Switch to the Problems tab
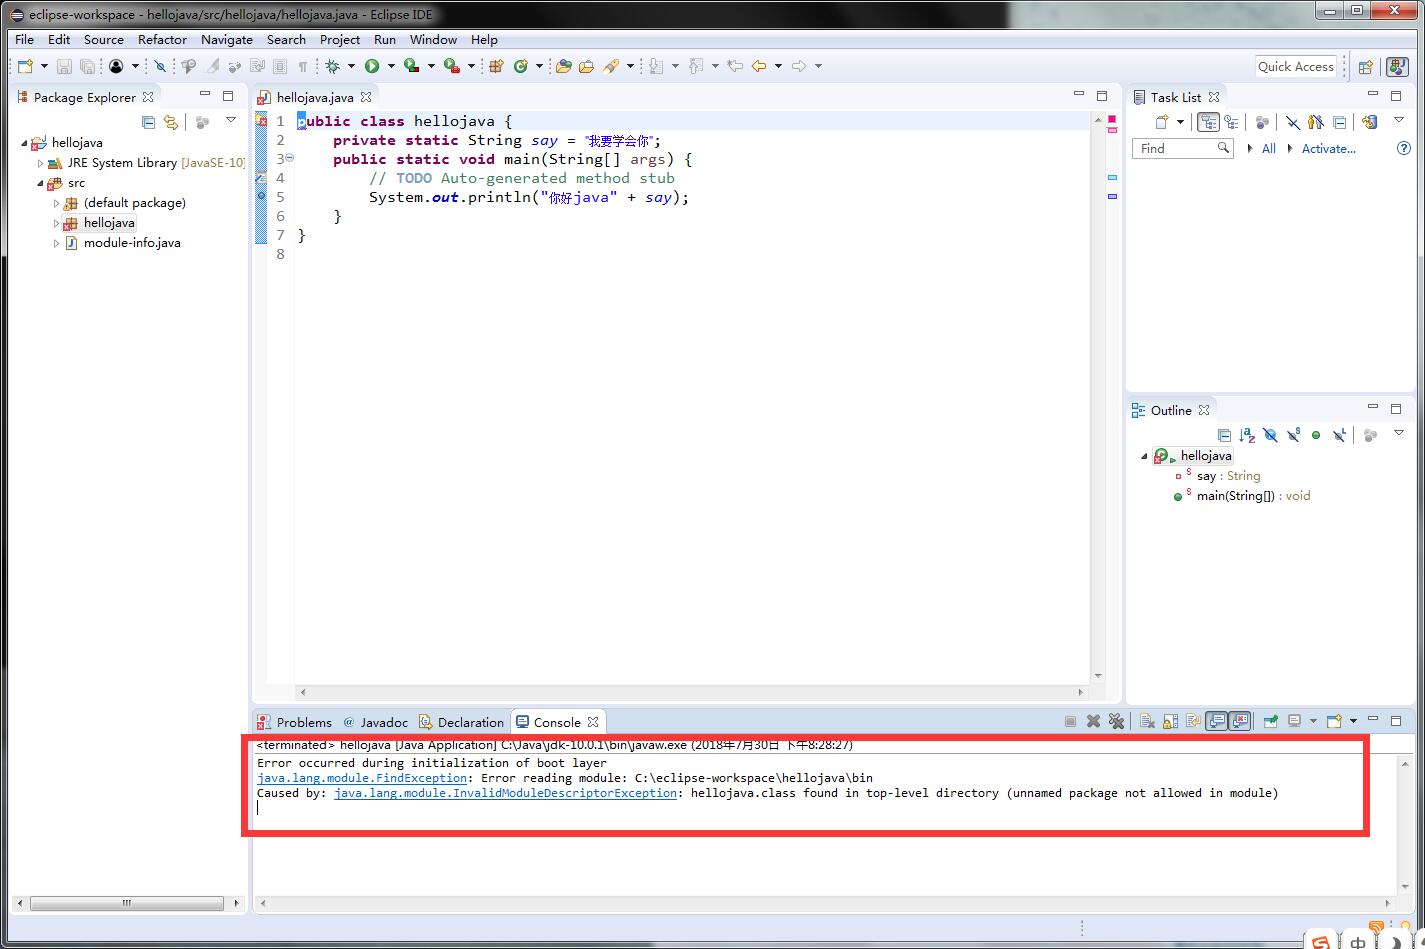 point(294,722)
